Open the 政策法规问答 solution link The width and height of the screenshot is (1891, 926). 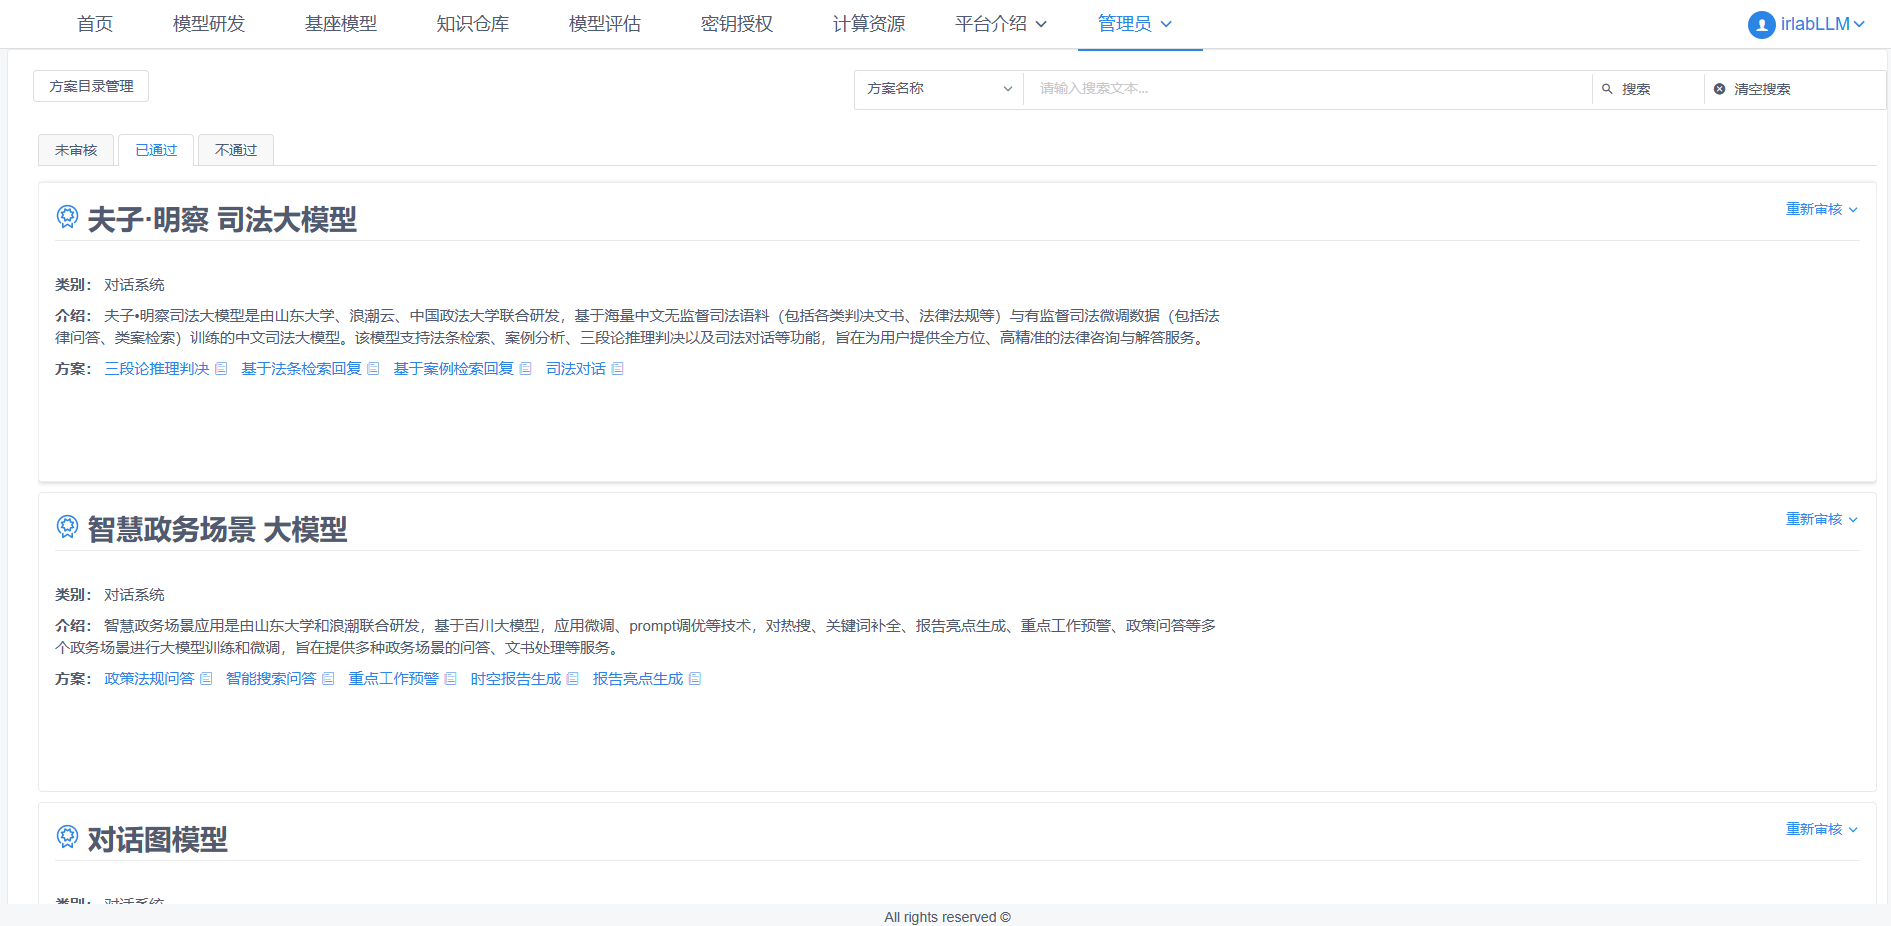pos(149,679)
